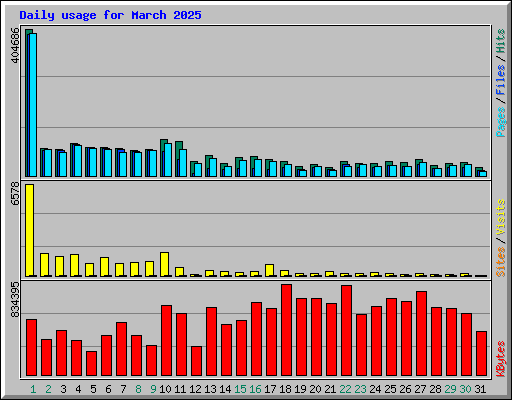The image size is (512, 400).
Task: Click the red KBytes bar for day 18
Action: click(286, 330)
